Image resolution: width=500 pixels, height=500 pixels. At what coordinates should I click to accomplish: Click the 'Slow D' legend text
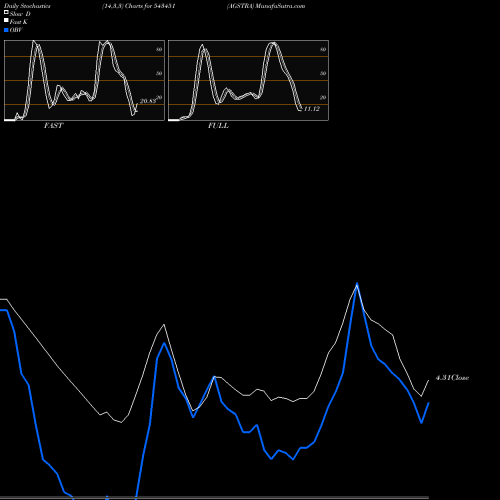point(20,14)
